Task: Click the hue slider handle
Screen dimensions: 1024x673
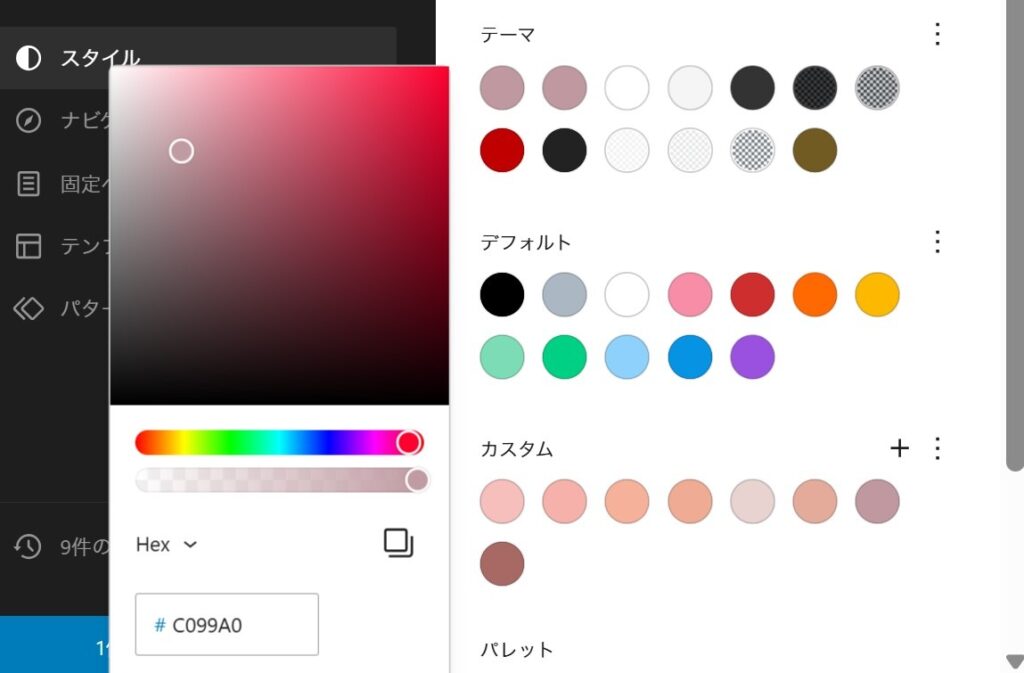Action: [x=409, y=443]
